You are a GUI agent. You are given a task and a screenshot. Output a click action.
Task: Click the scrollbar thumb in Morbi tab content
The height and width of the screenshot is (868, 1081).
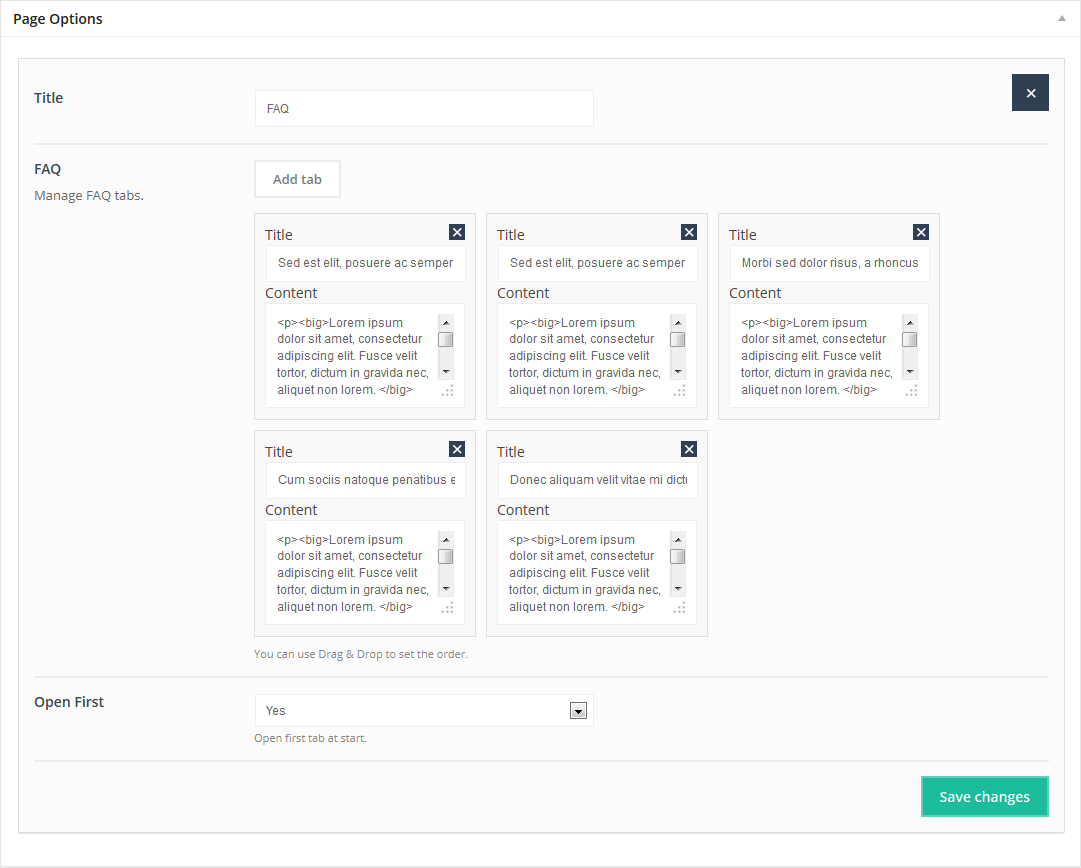910,340
